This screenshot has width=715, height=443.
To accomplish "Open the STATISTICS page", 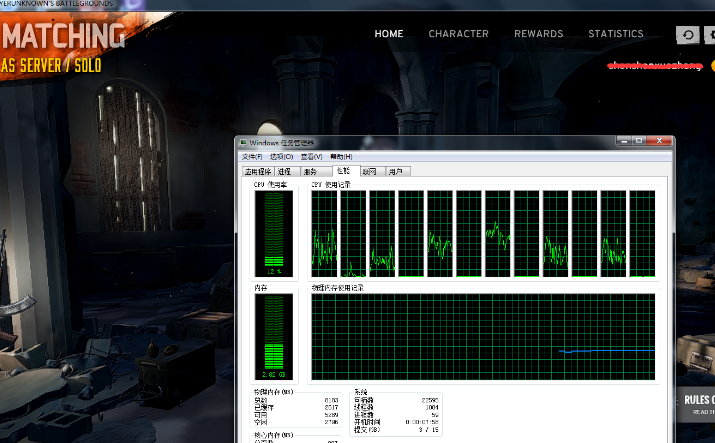I will pos(616,34).
